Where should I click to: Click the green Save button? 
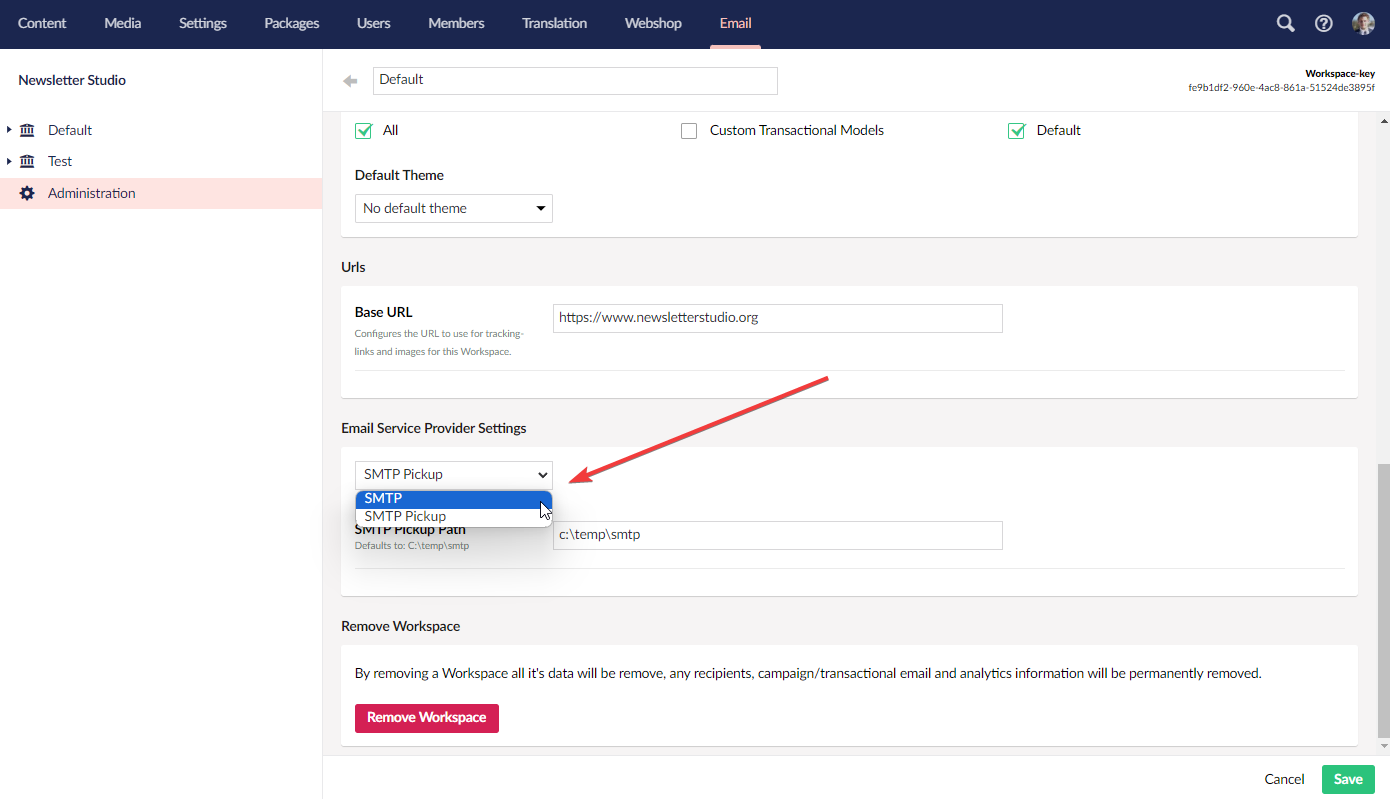(x=1348, y=779)
